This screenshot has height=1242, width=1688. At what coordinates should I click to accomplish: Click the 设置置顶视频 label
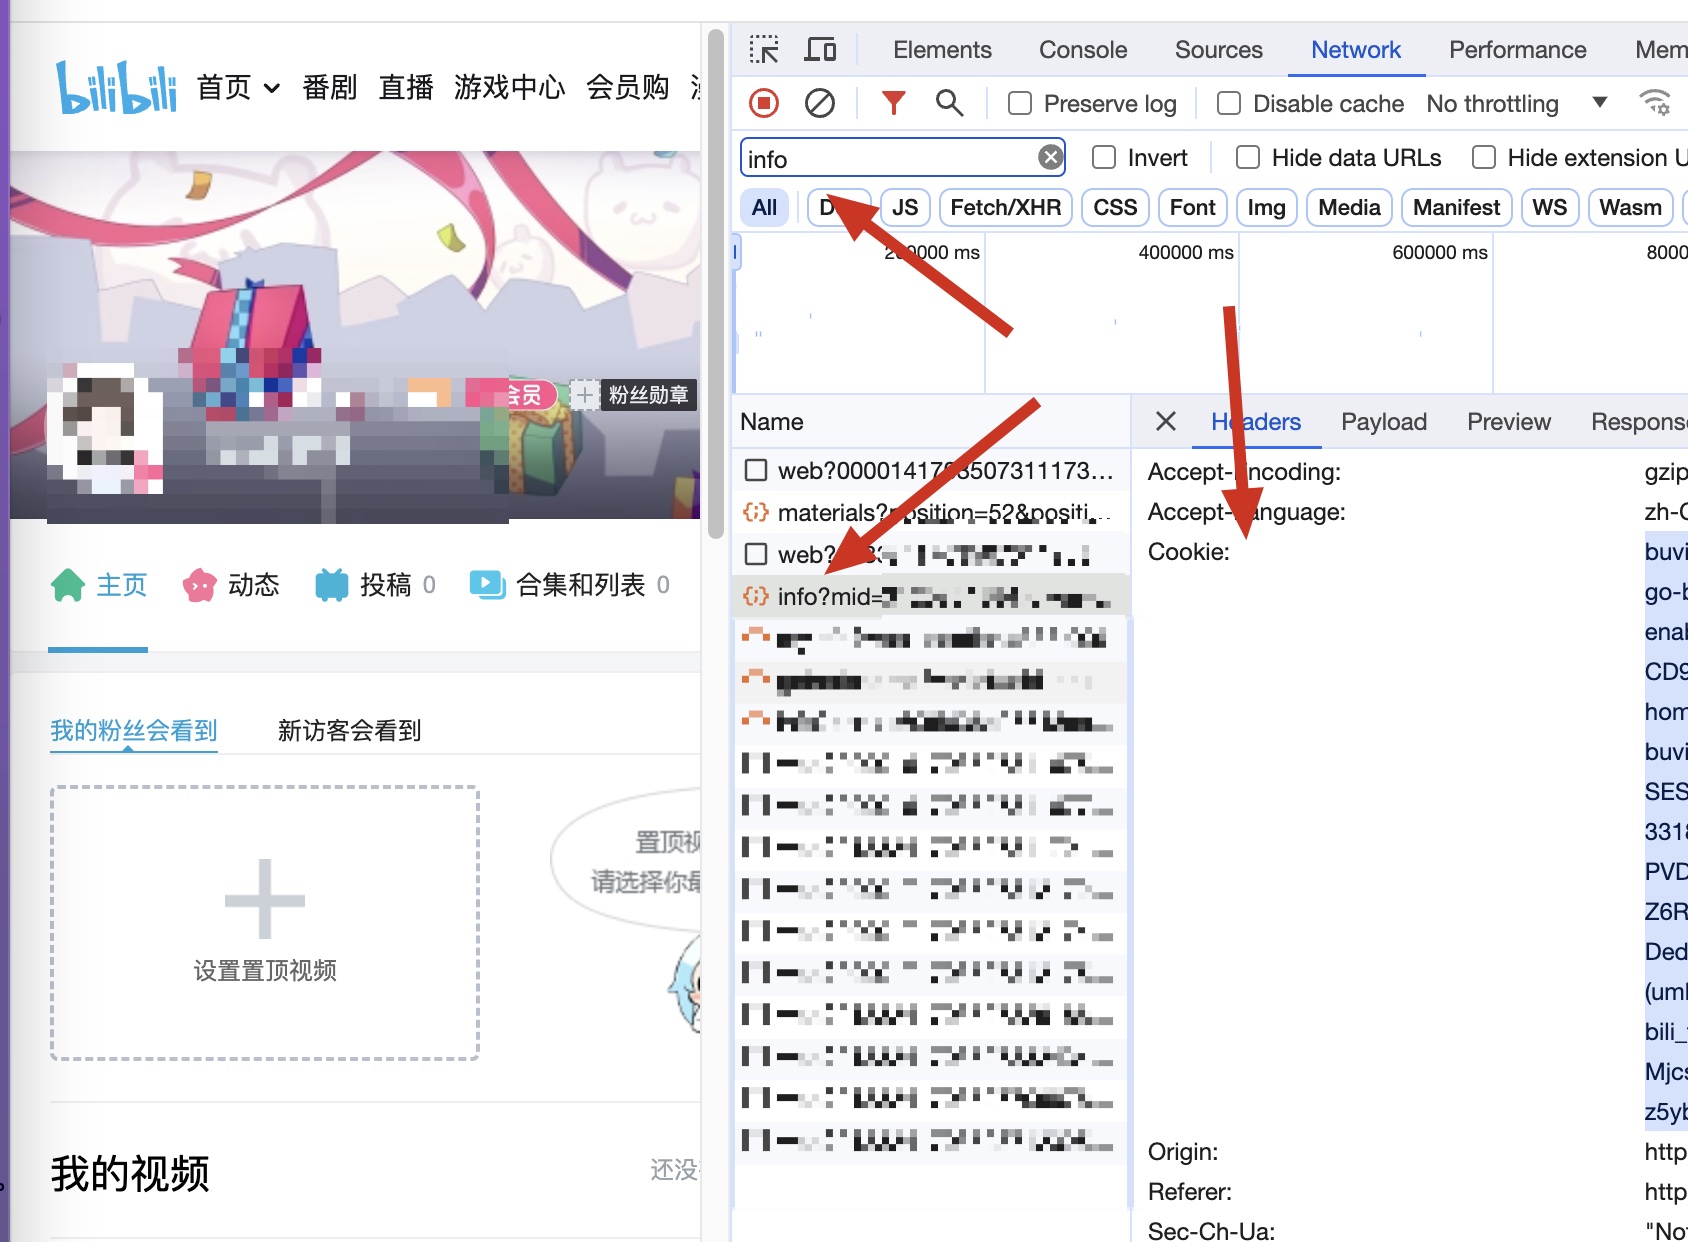click(x=265, y=970)
